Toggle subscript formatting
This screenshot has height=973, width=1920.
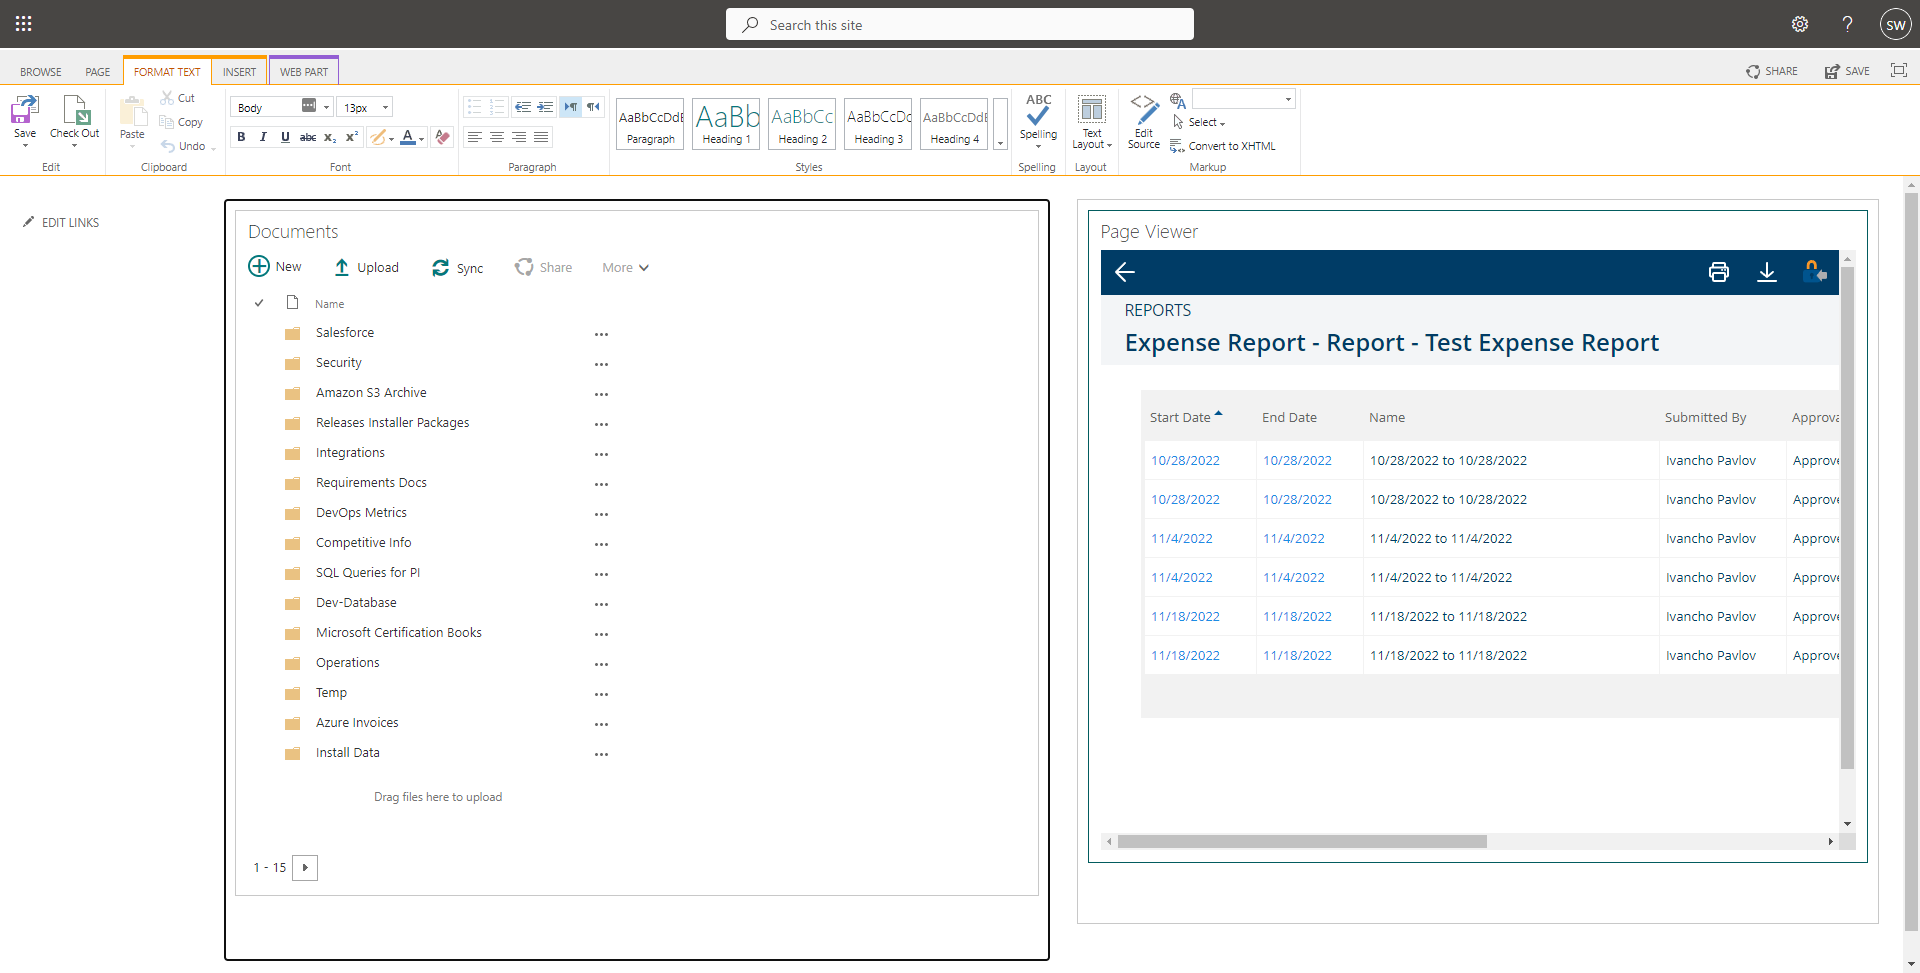(x=330, y=137)
